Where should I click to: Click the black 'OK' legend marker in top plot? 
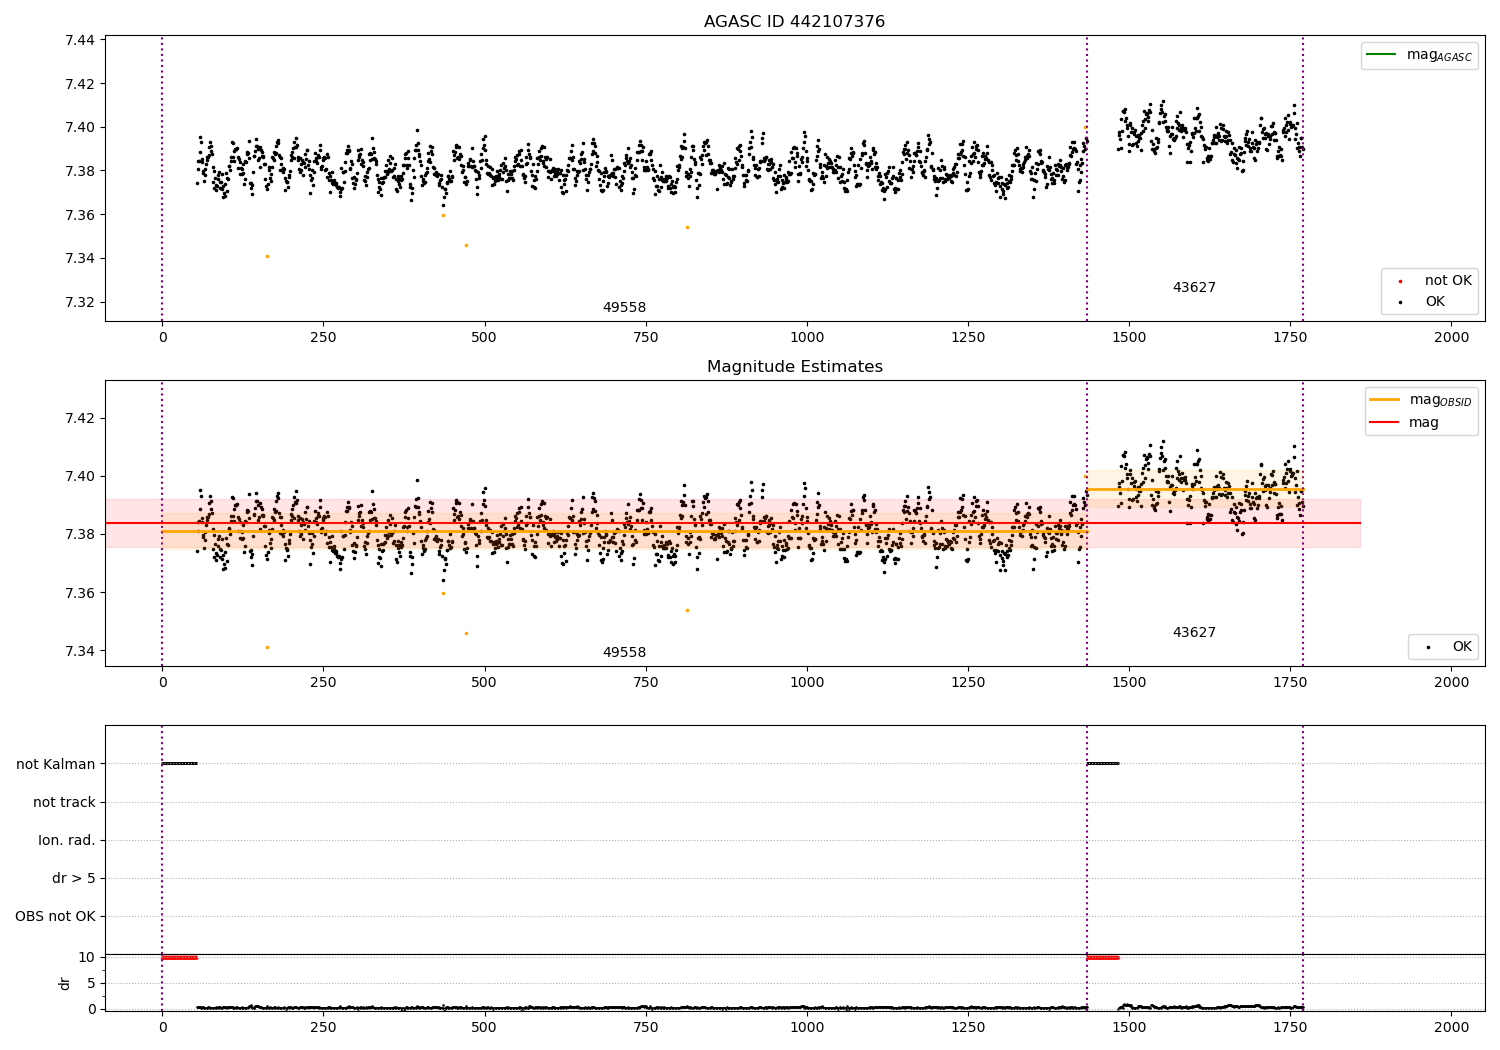click(1400, 302)
